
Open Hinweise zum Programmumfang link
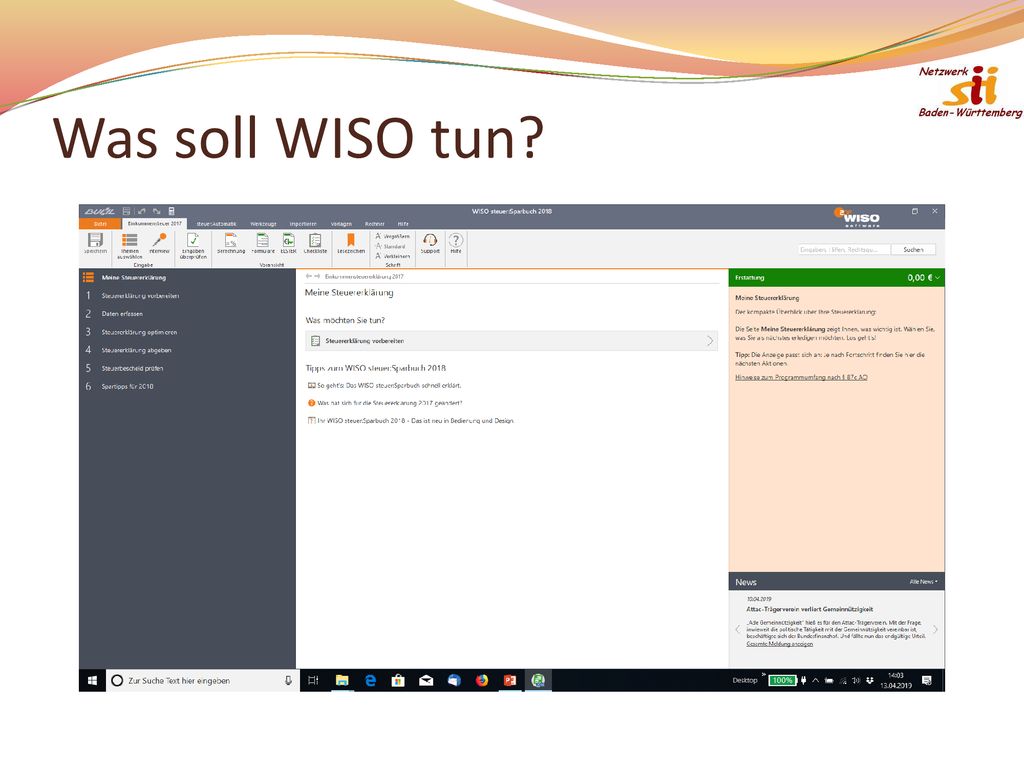click(x=801, y=377)
